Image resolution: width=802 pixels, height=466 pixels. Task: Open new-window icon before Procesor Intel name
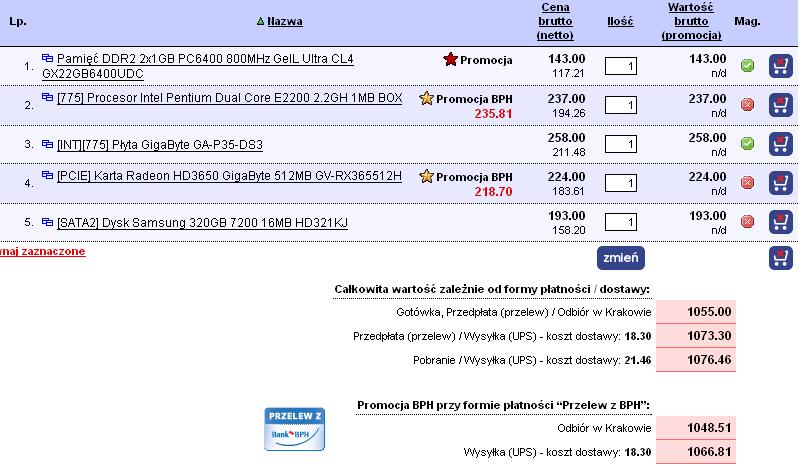coord(48,97)
